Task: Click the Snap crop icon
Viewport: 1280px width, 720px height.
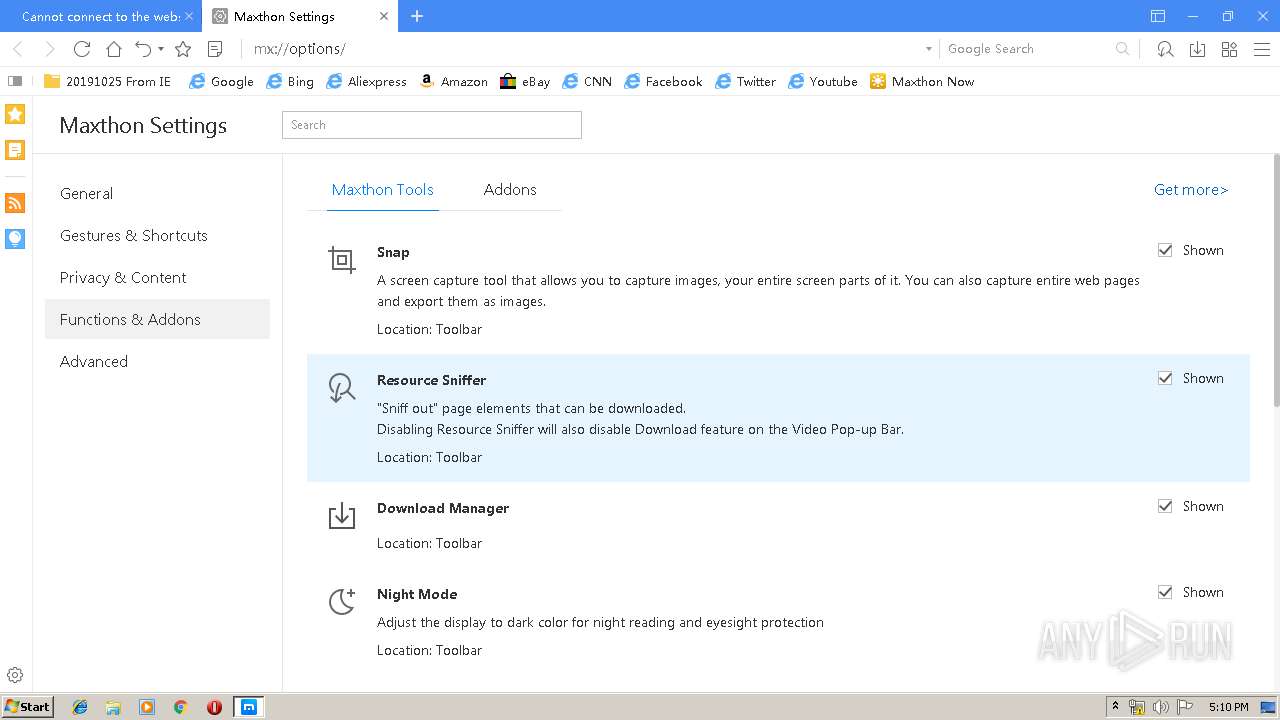Action: pyautogui.click(x=342, y=260)
